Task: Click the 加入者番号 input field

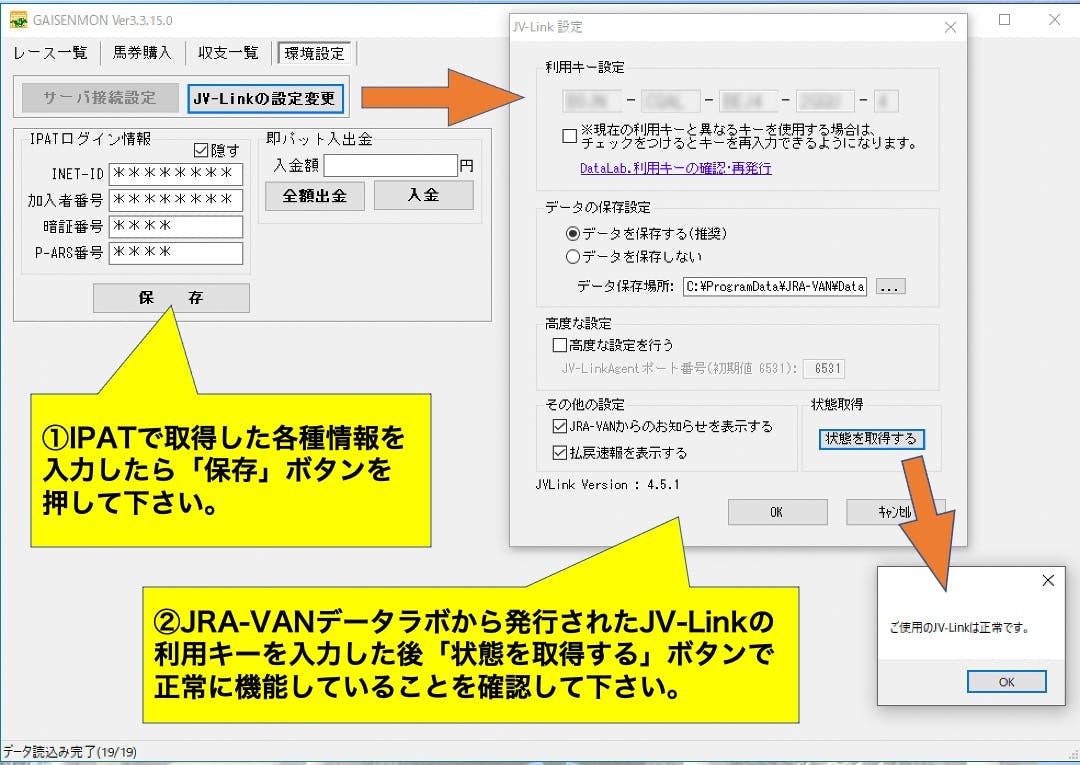Action: click(176, 200)
